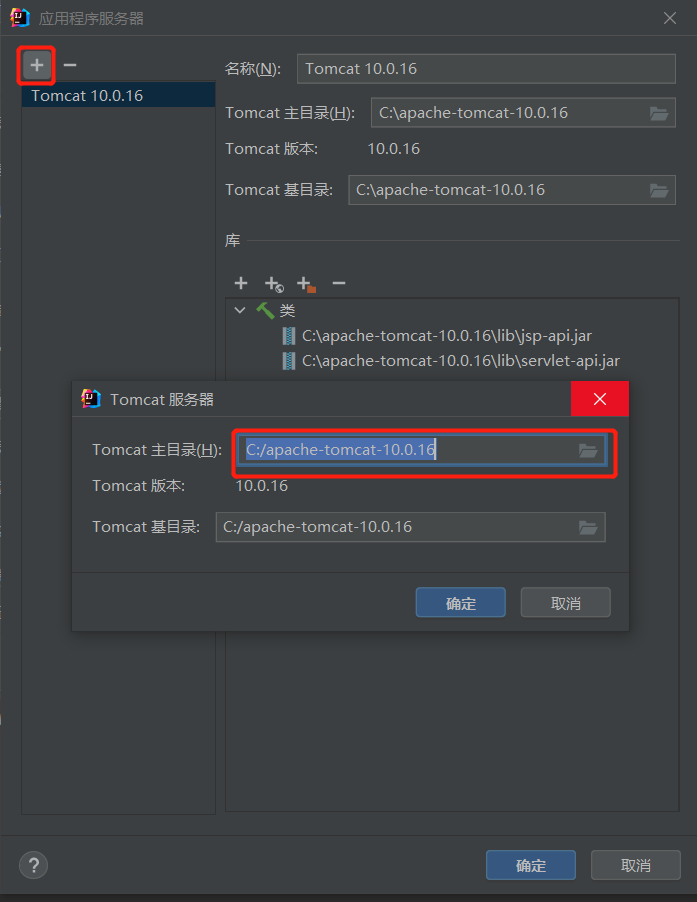Image resolution: width=697 pixels, height=902 pixels.
Task: Browse base directory folder in Tomcat 服务器 dialog
Action: pyautogui.click(x=588, y=528)
